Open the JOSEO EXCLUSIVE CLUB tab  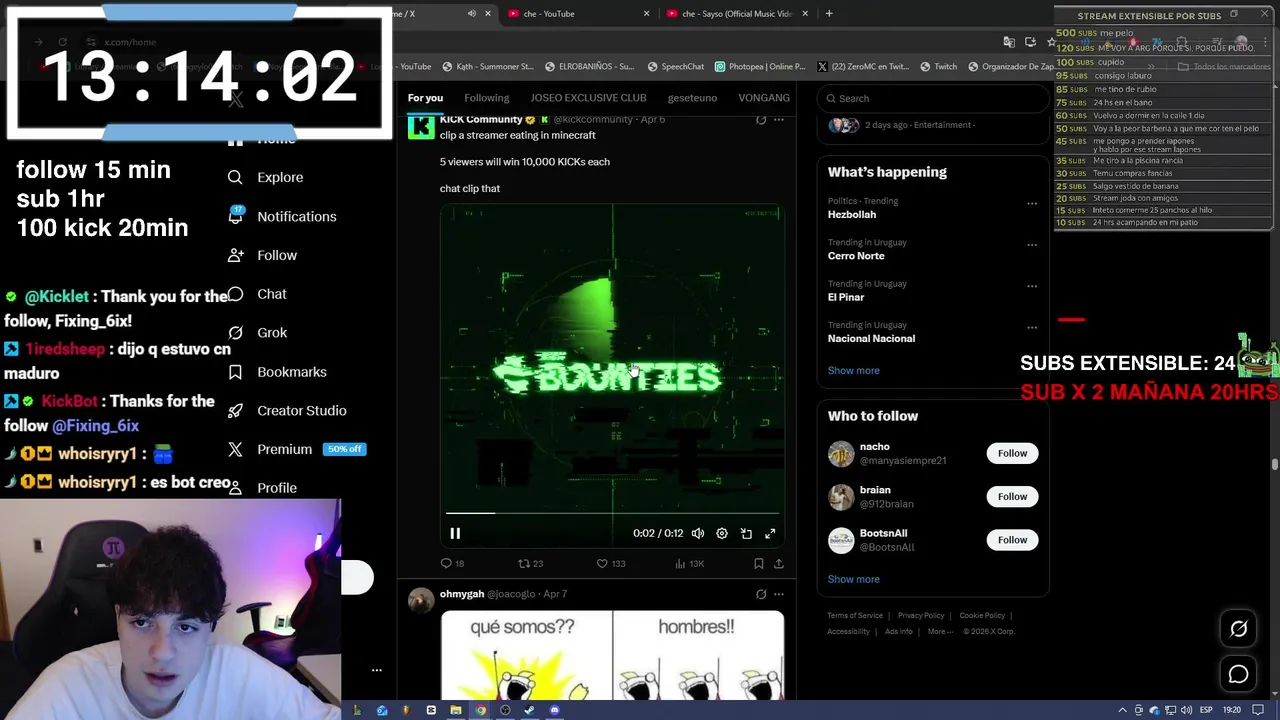click(x=588, y=98)
